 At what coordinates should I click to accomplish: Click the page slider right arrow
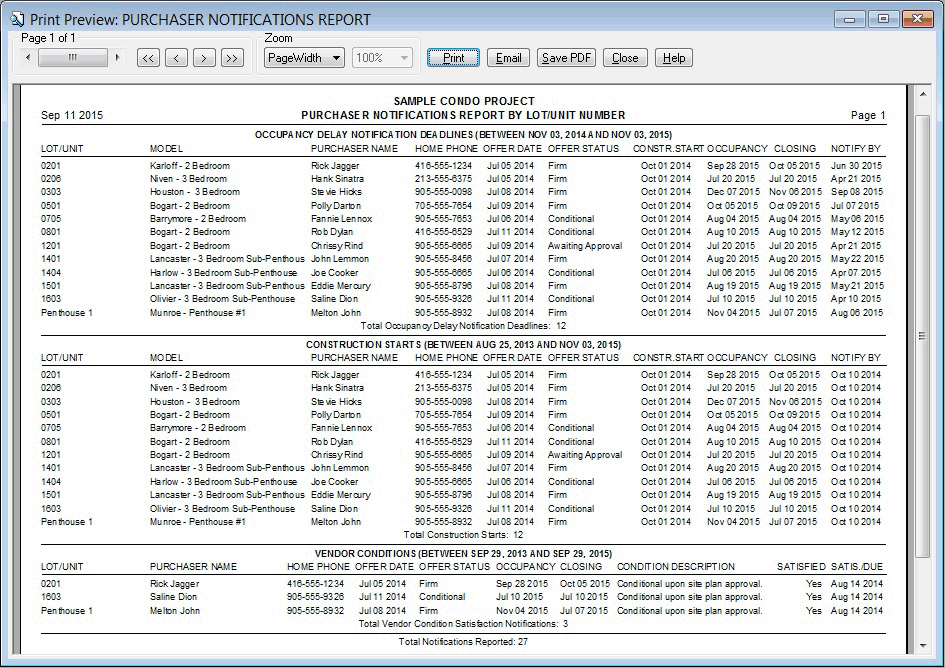click(118, 58)
